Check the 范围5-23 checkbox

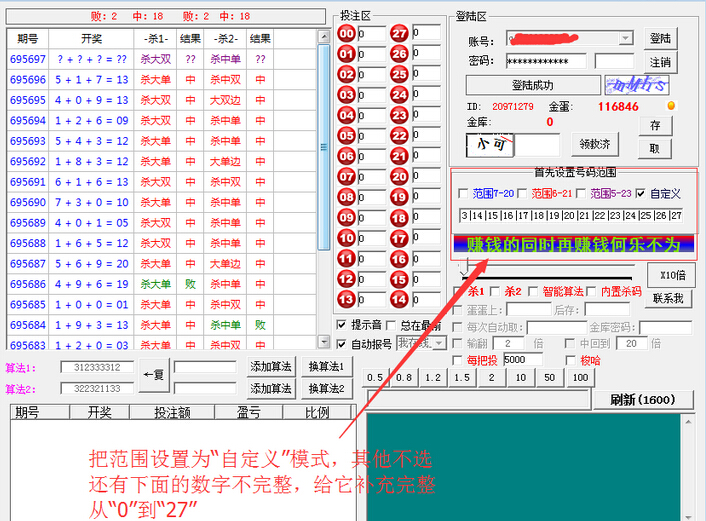[581, 194]
